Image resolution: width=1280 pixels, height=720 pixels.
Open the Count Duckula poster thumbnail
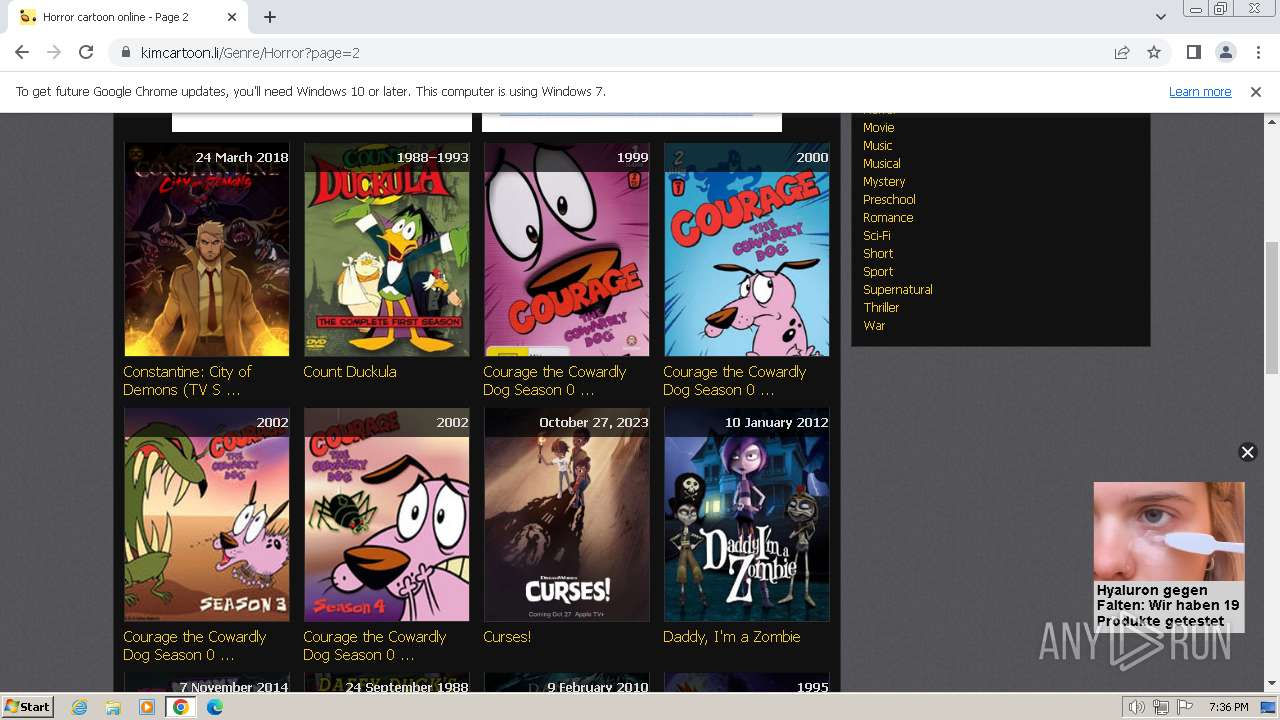click(387, 249)
